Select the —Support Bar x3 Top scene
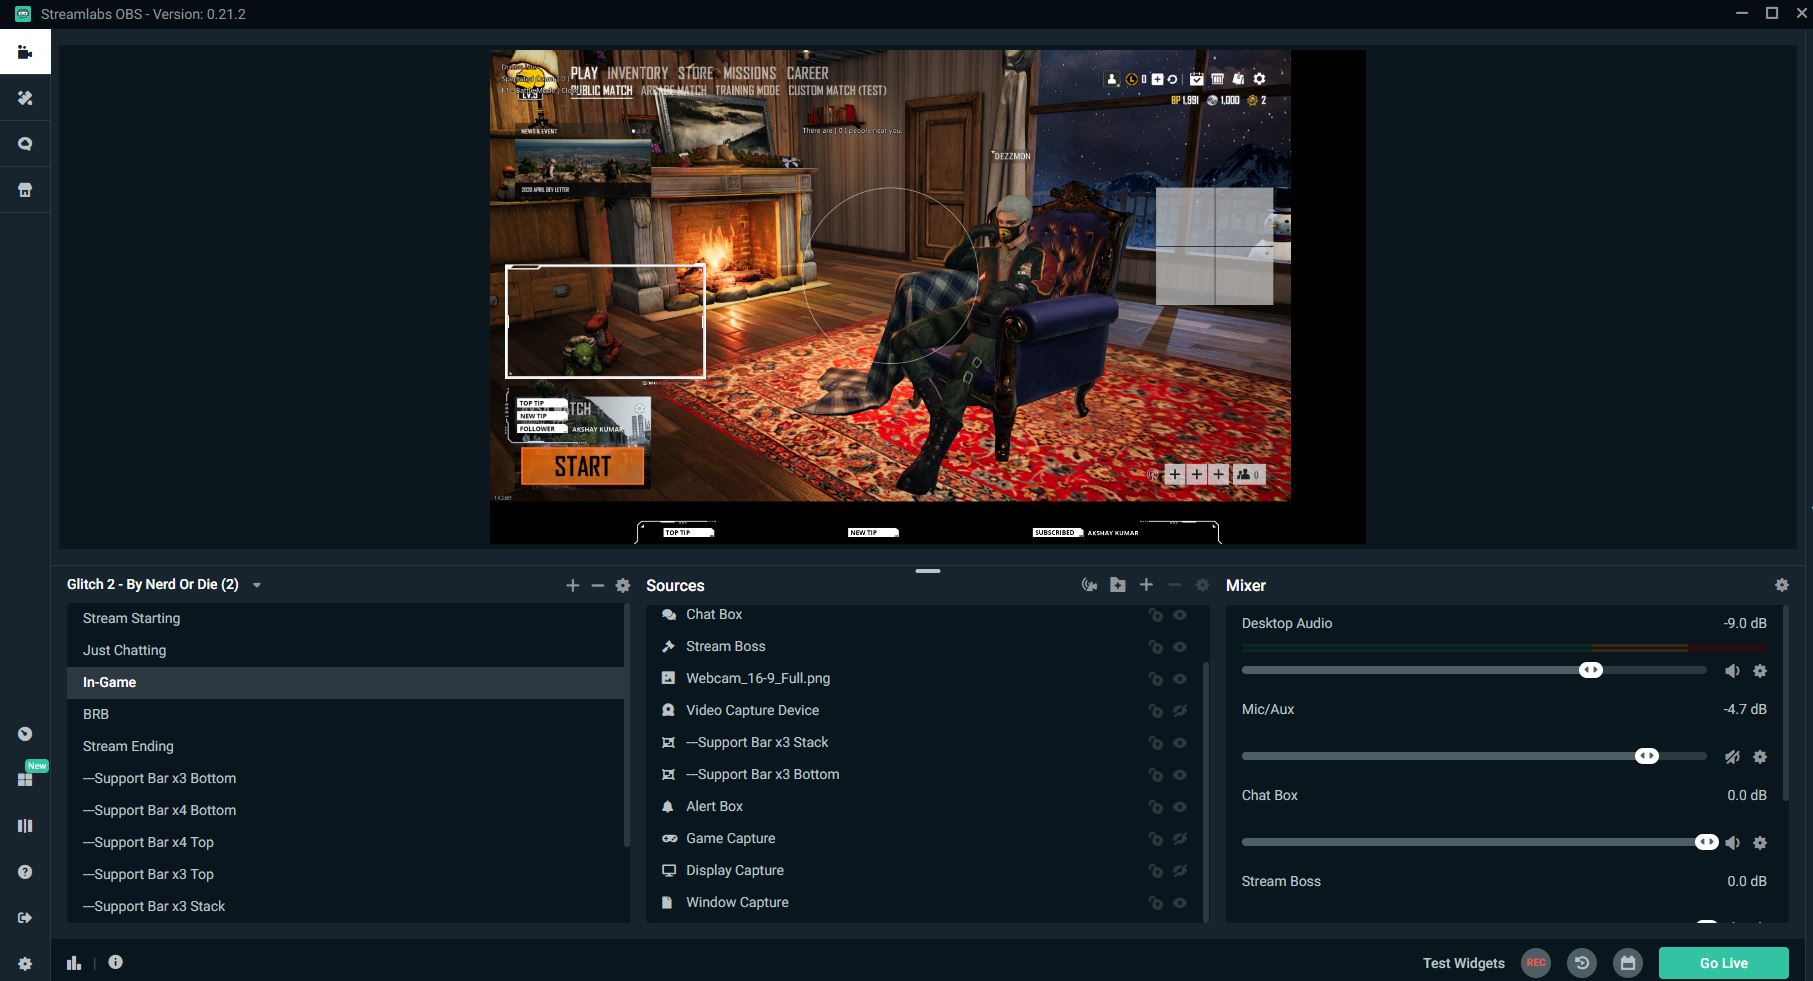 pyautogui.click(x=345, y=874)
